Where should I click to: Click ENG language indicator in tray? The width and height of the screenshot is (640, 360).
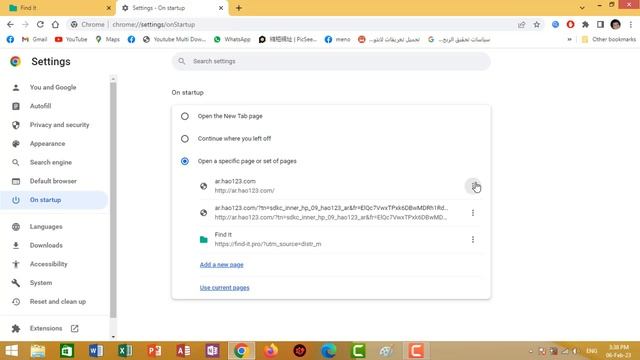tap(591, 351)
